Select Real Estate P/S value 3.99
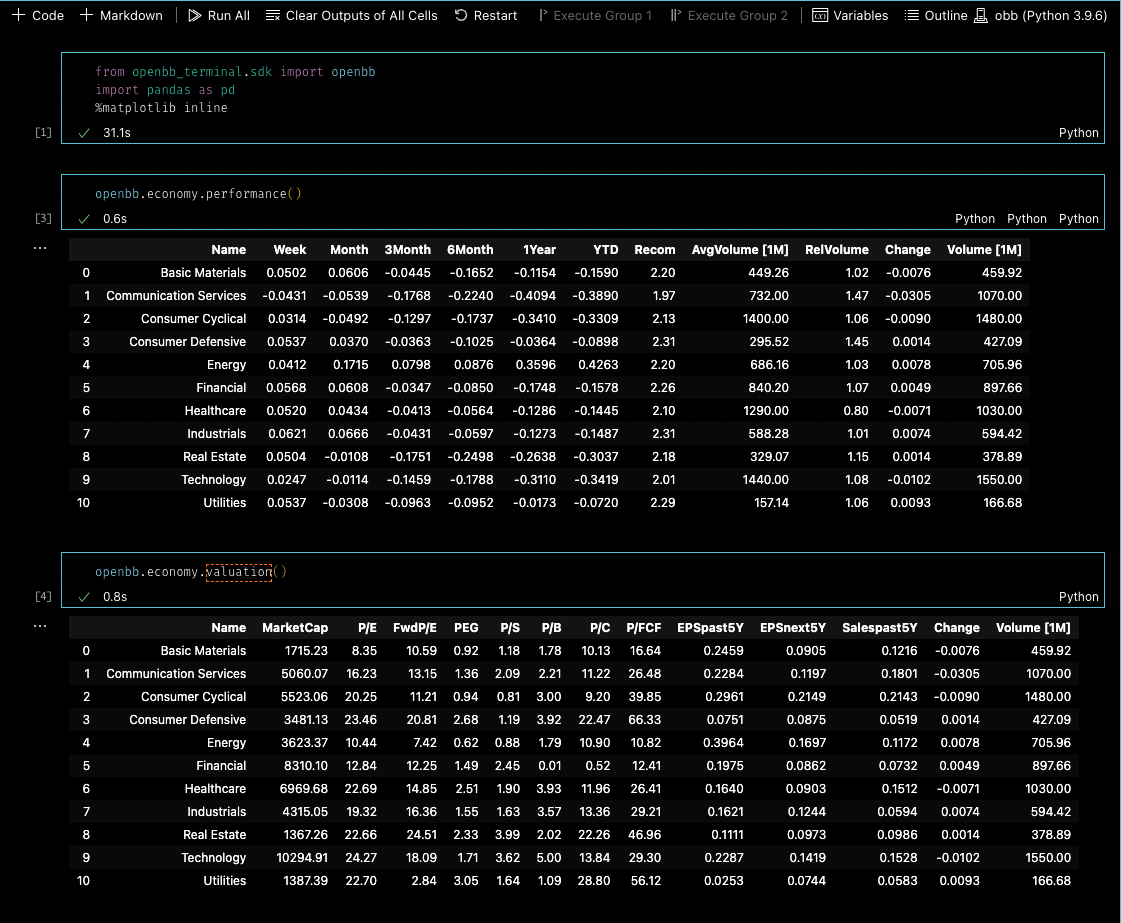The image size is (1121, 923). 508,834
